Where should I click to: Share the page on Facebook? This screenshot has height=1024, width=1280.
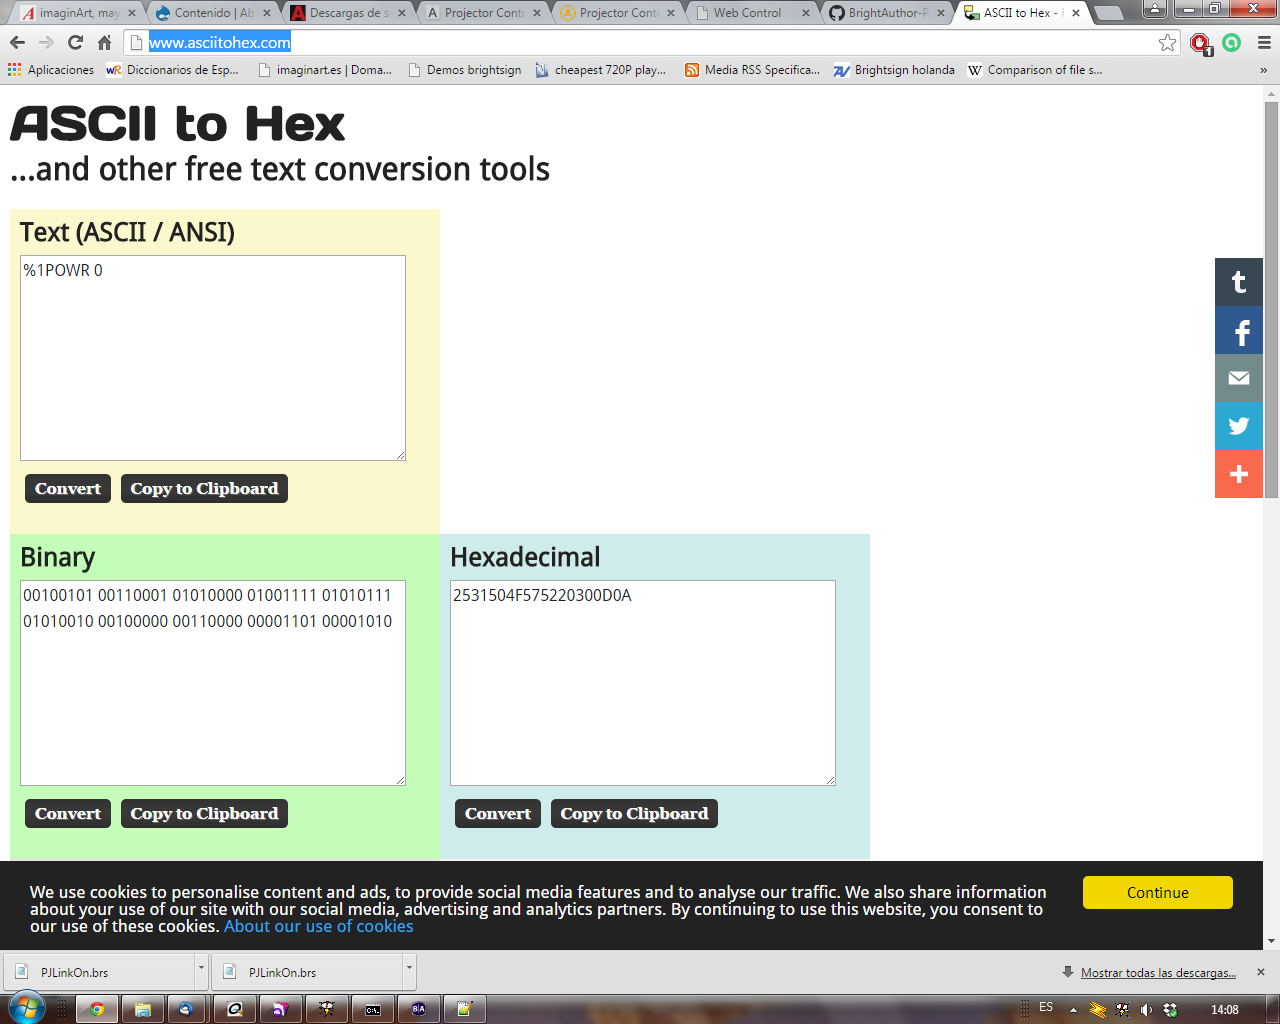click(x=1239, y=330)
